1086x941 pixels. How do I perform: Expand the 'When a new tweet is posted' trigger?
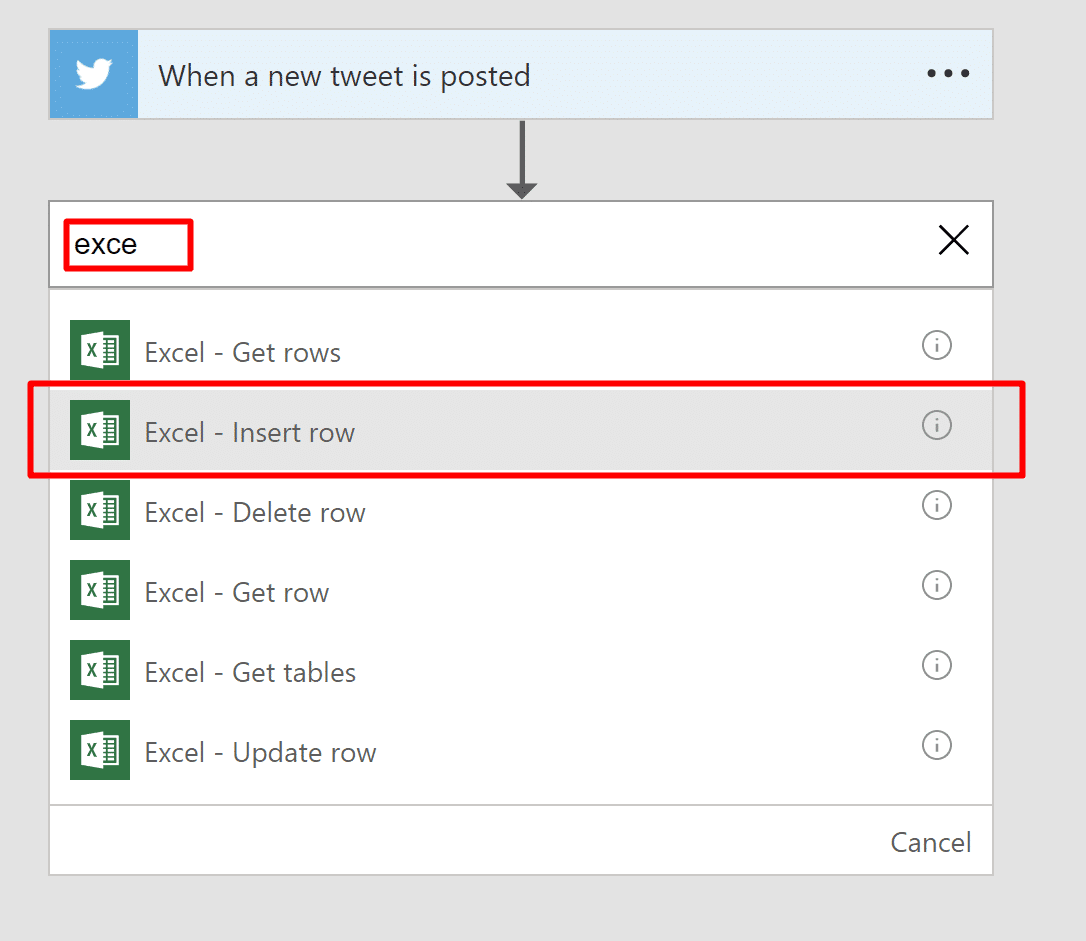pos(521,74)
